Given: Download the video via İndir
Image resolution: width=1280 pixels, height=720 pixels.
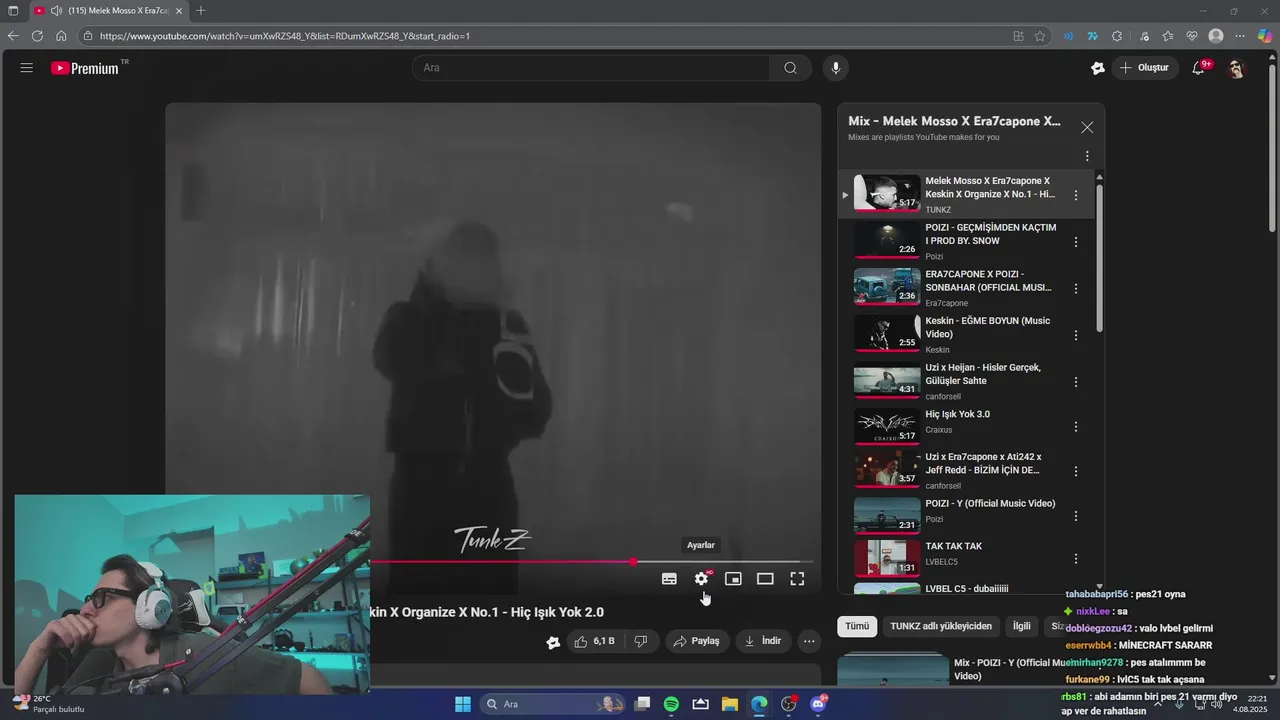Looking at the screenshot, I should [763, 641].
